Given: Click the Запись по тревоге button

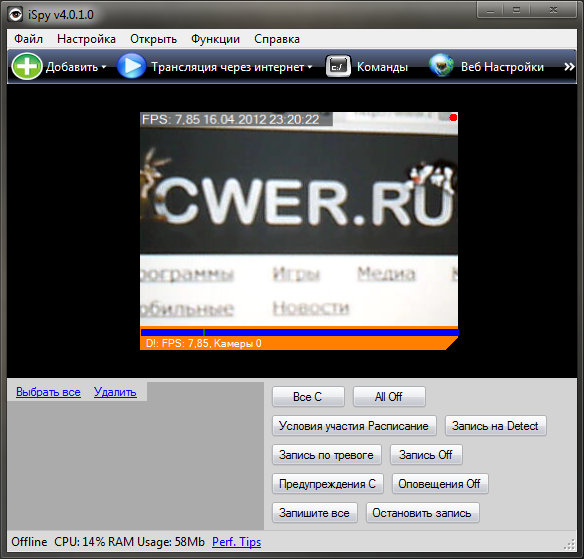Looking at the screenshot, I should pos(327,455).
